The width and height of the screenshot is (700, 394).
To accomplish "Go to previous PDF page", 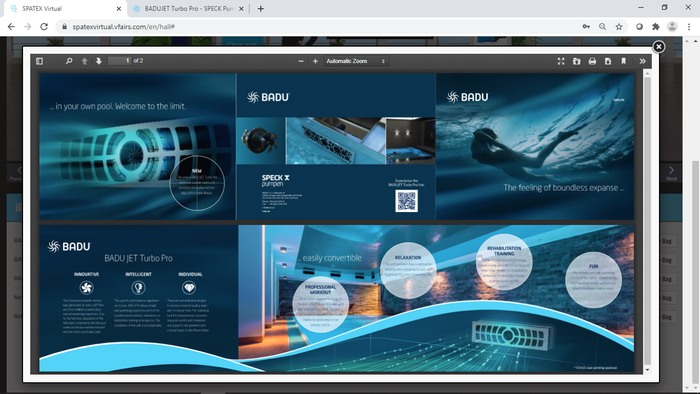I will click(x=84, y=61).
